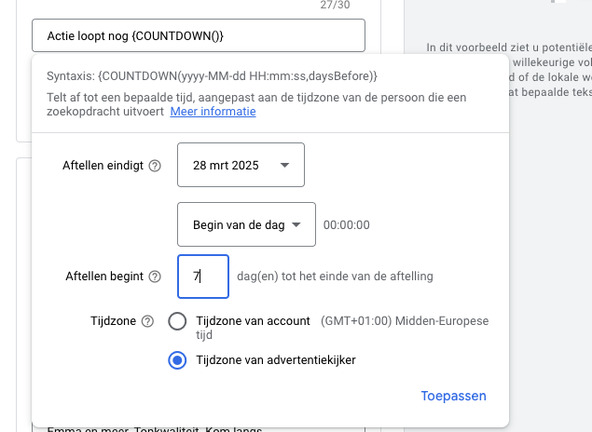Image resolution: width=592 pixels, height=432 pixels.
Task: Click the dag(en) tot het einde text
Action: [335, 276]
